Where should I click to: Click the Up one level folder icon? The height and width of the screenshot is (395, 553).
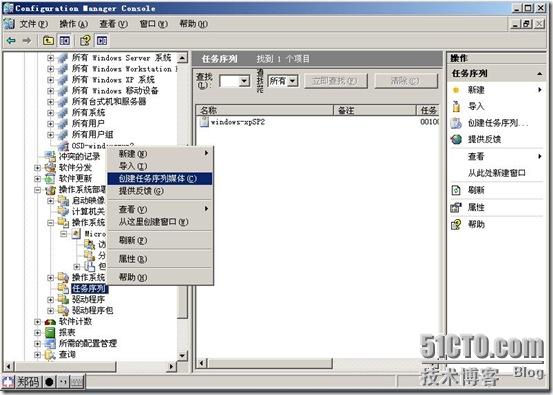pyautogui.click(x=48, y=41)
